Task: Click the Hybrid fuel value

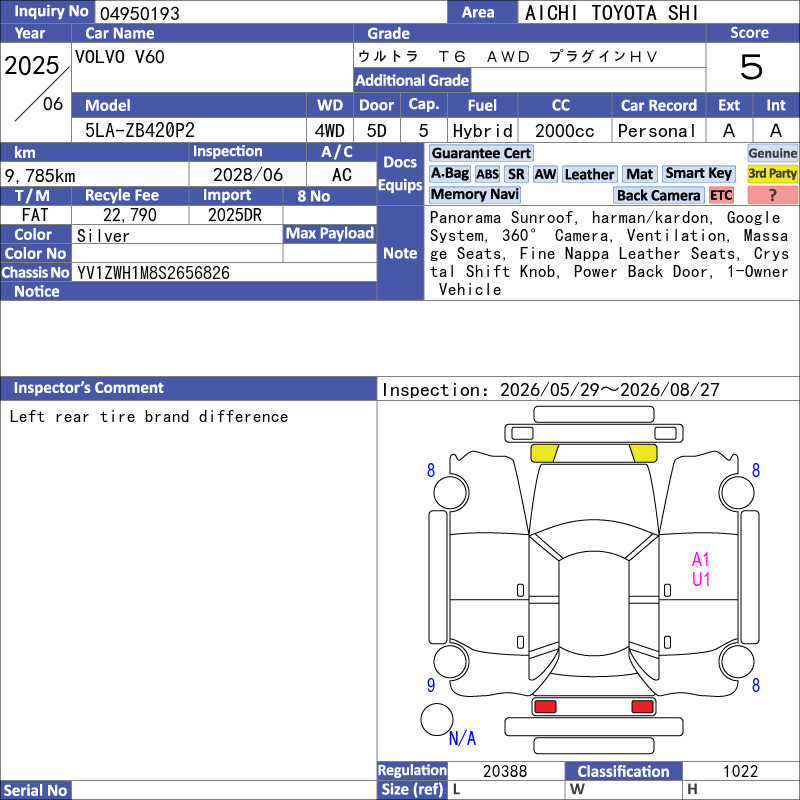Action: point(482,131)
